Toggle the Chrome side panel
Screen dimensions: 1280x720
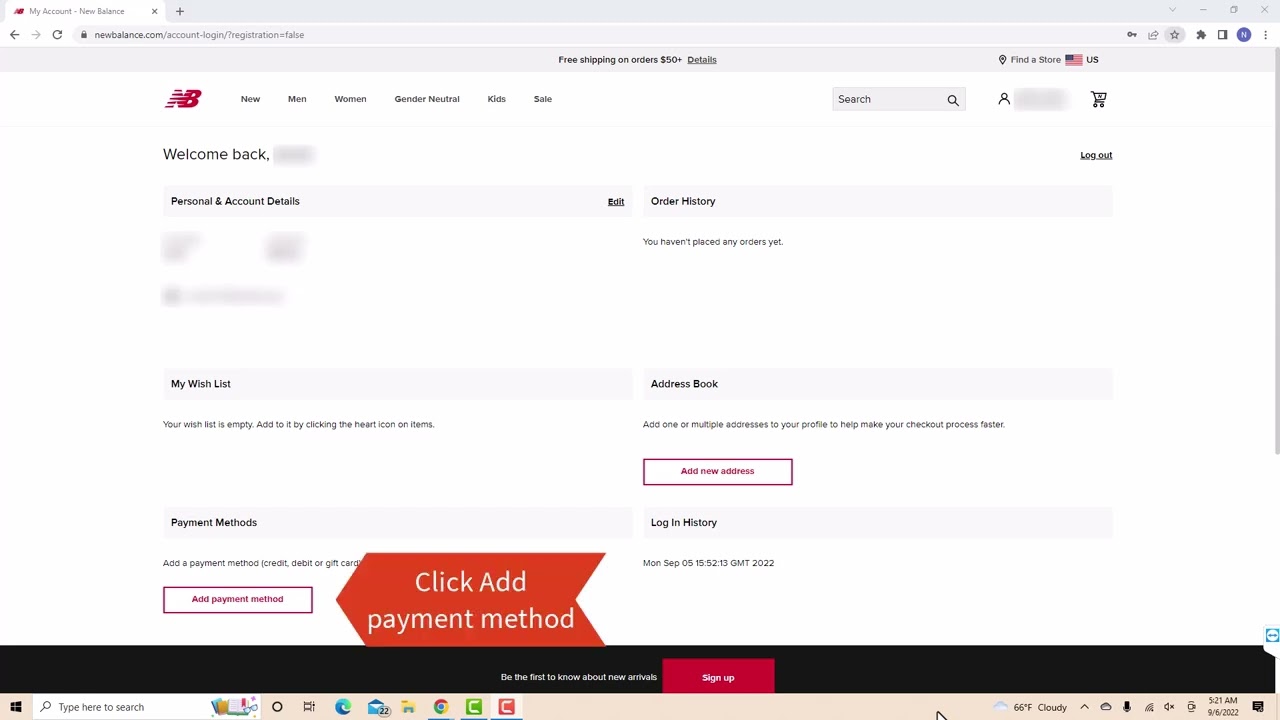click(1222, 35)
